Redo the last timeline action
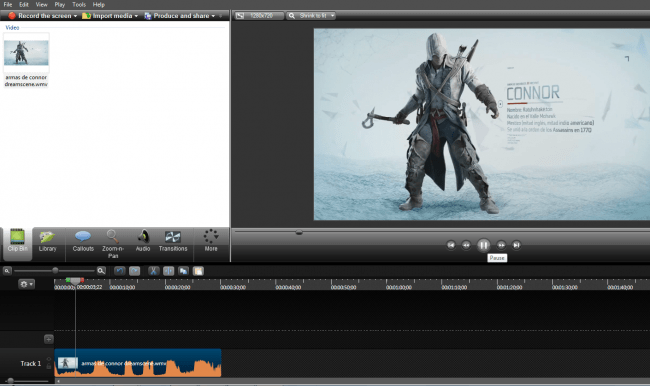This screenshot has width=650, height=386. pyautogui.click(x=134, y=271)
